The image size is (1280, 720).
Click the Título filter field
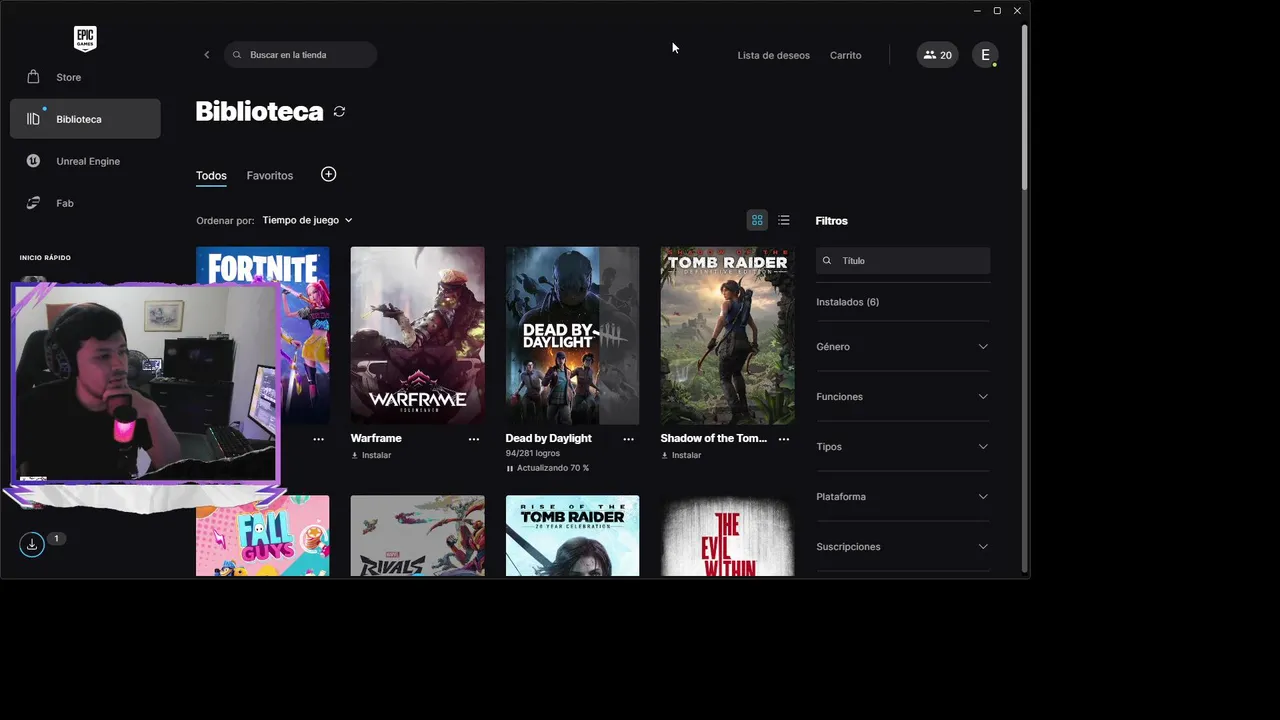pyautogui.click(x=903, y=261)
